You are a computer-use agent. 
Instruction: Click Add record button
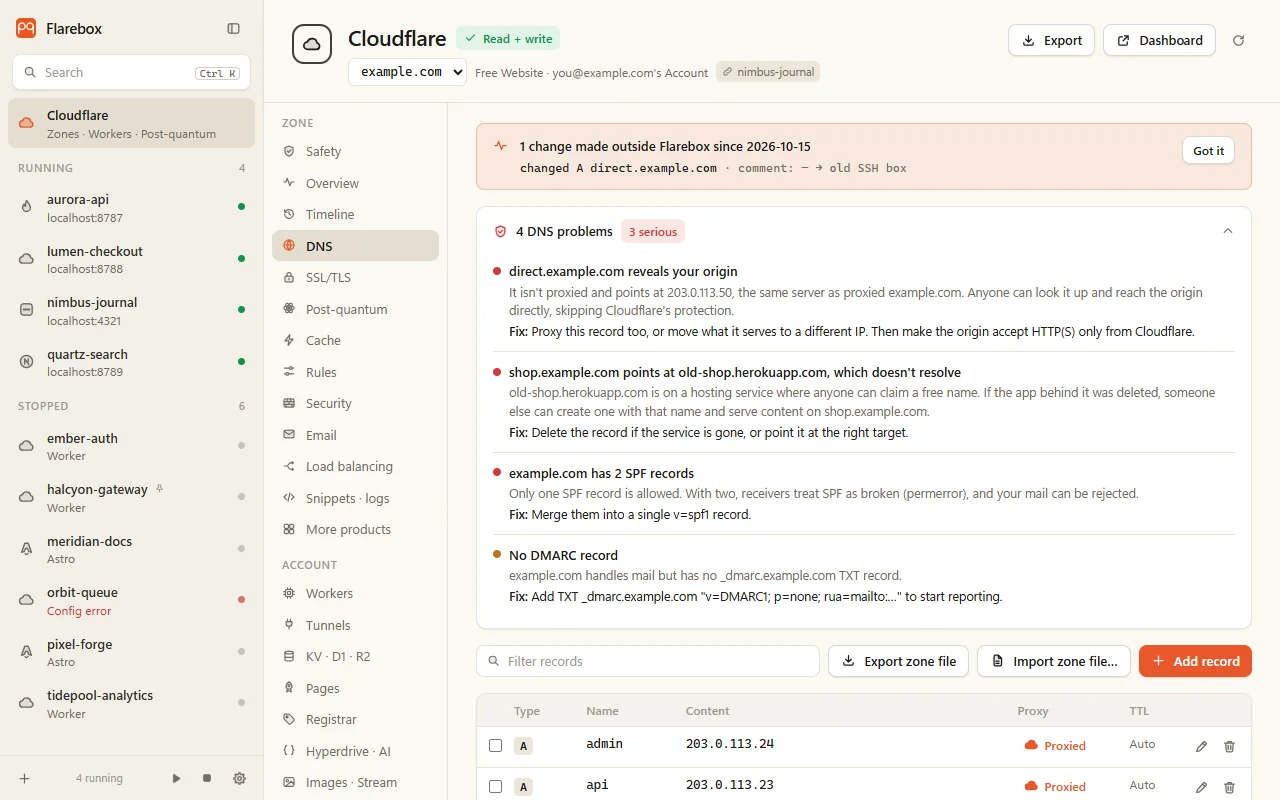click(x=1195, y=661)
